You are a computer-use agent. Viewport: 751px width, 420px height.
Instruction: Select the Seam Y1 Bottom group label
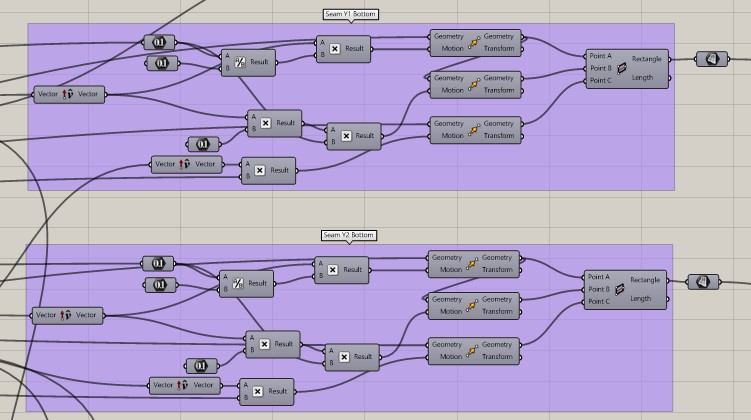(x=350, y=15)
